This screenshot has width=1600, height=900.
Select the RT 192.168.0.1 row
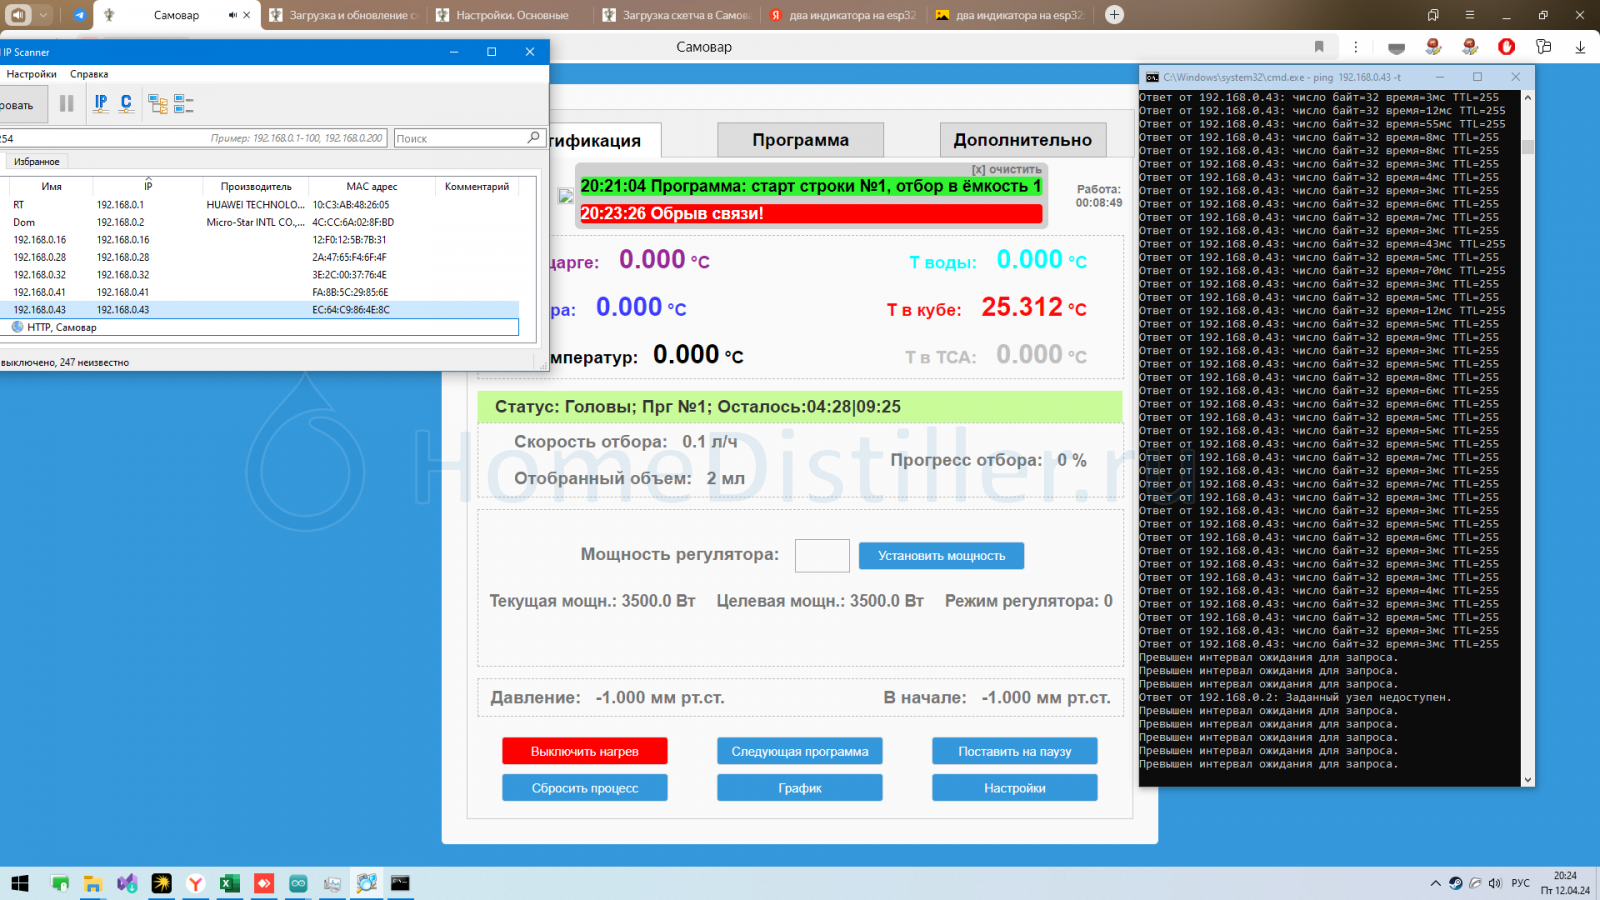(x=260, y=205)
